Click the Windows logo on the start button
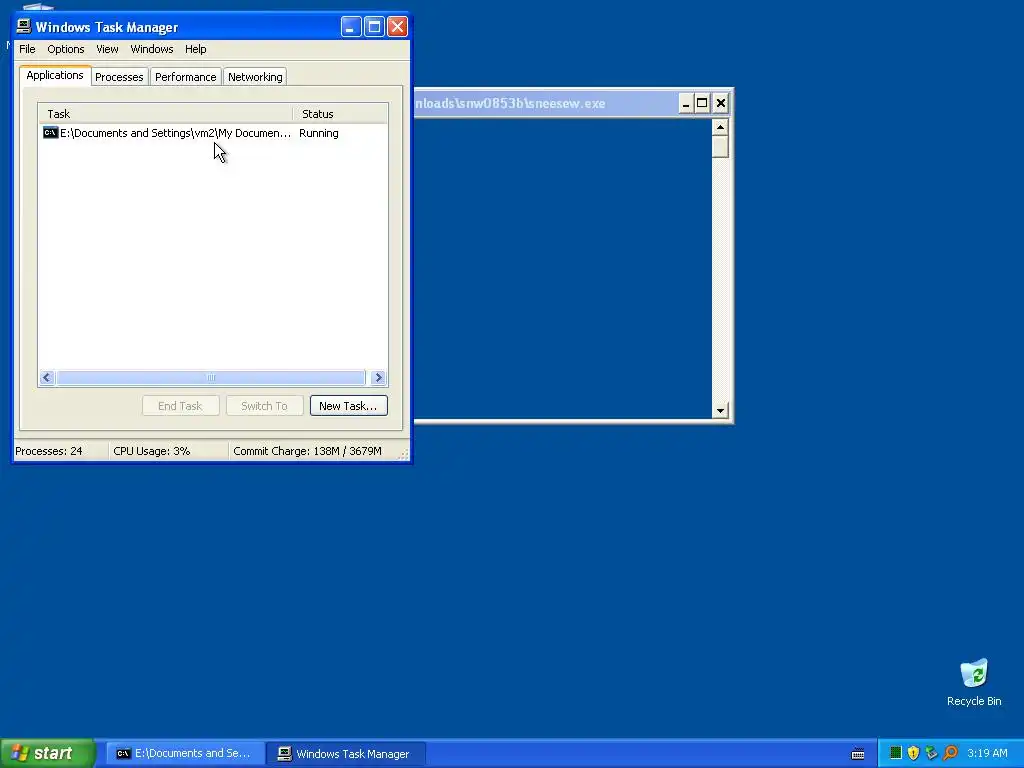This screenshot has height=768, width=1024. [x=20, y=753]
